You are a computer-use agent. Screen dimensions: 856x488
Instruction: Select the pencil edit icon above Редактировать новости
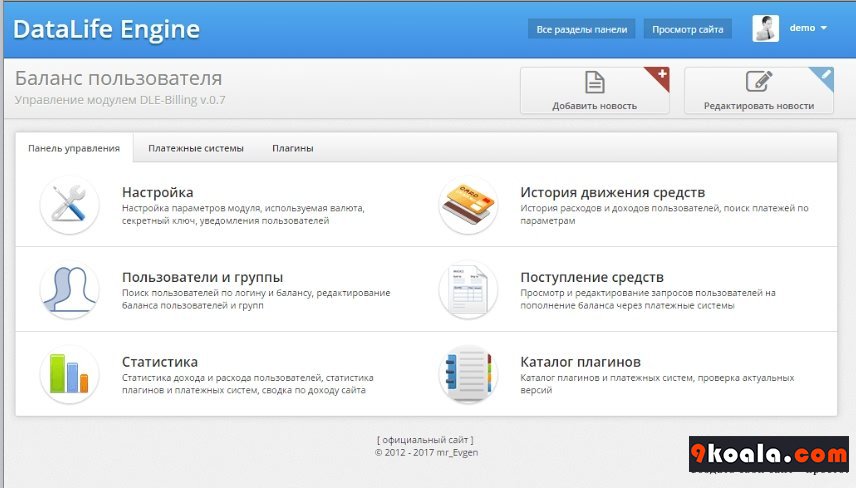coord(759,82)
